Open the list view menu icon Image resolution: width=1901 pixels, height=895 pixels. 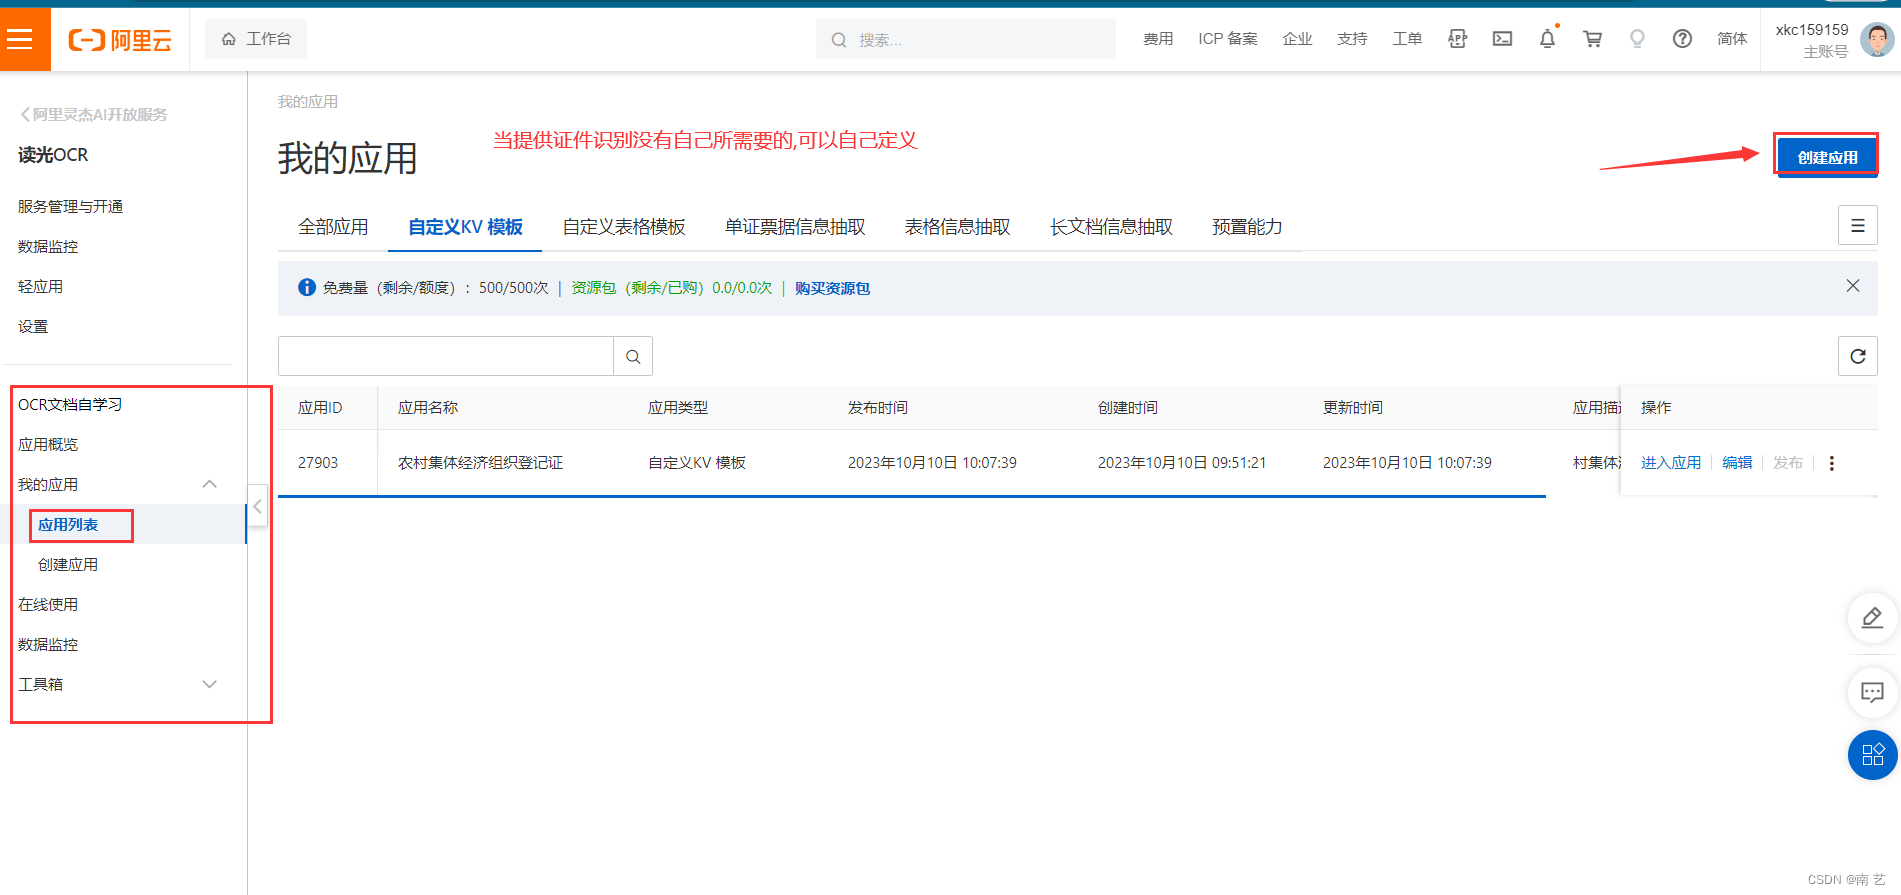pyautogui.click(x=1857, y=225)
